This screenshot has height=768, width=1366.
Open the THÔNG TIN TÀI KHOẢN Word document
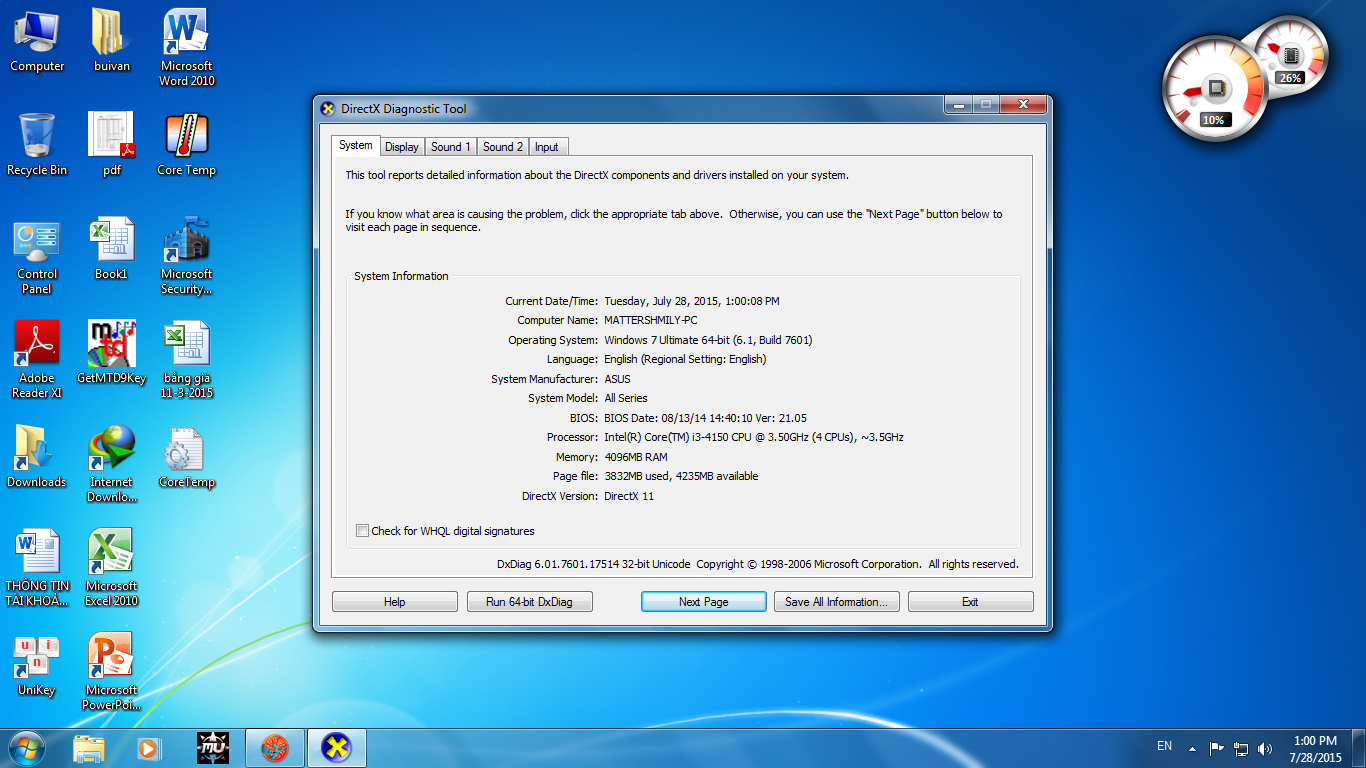37,568
